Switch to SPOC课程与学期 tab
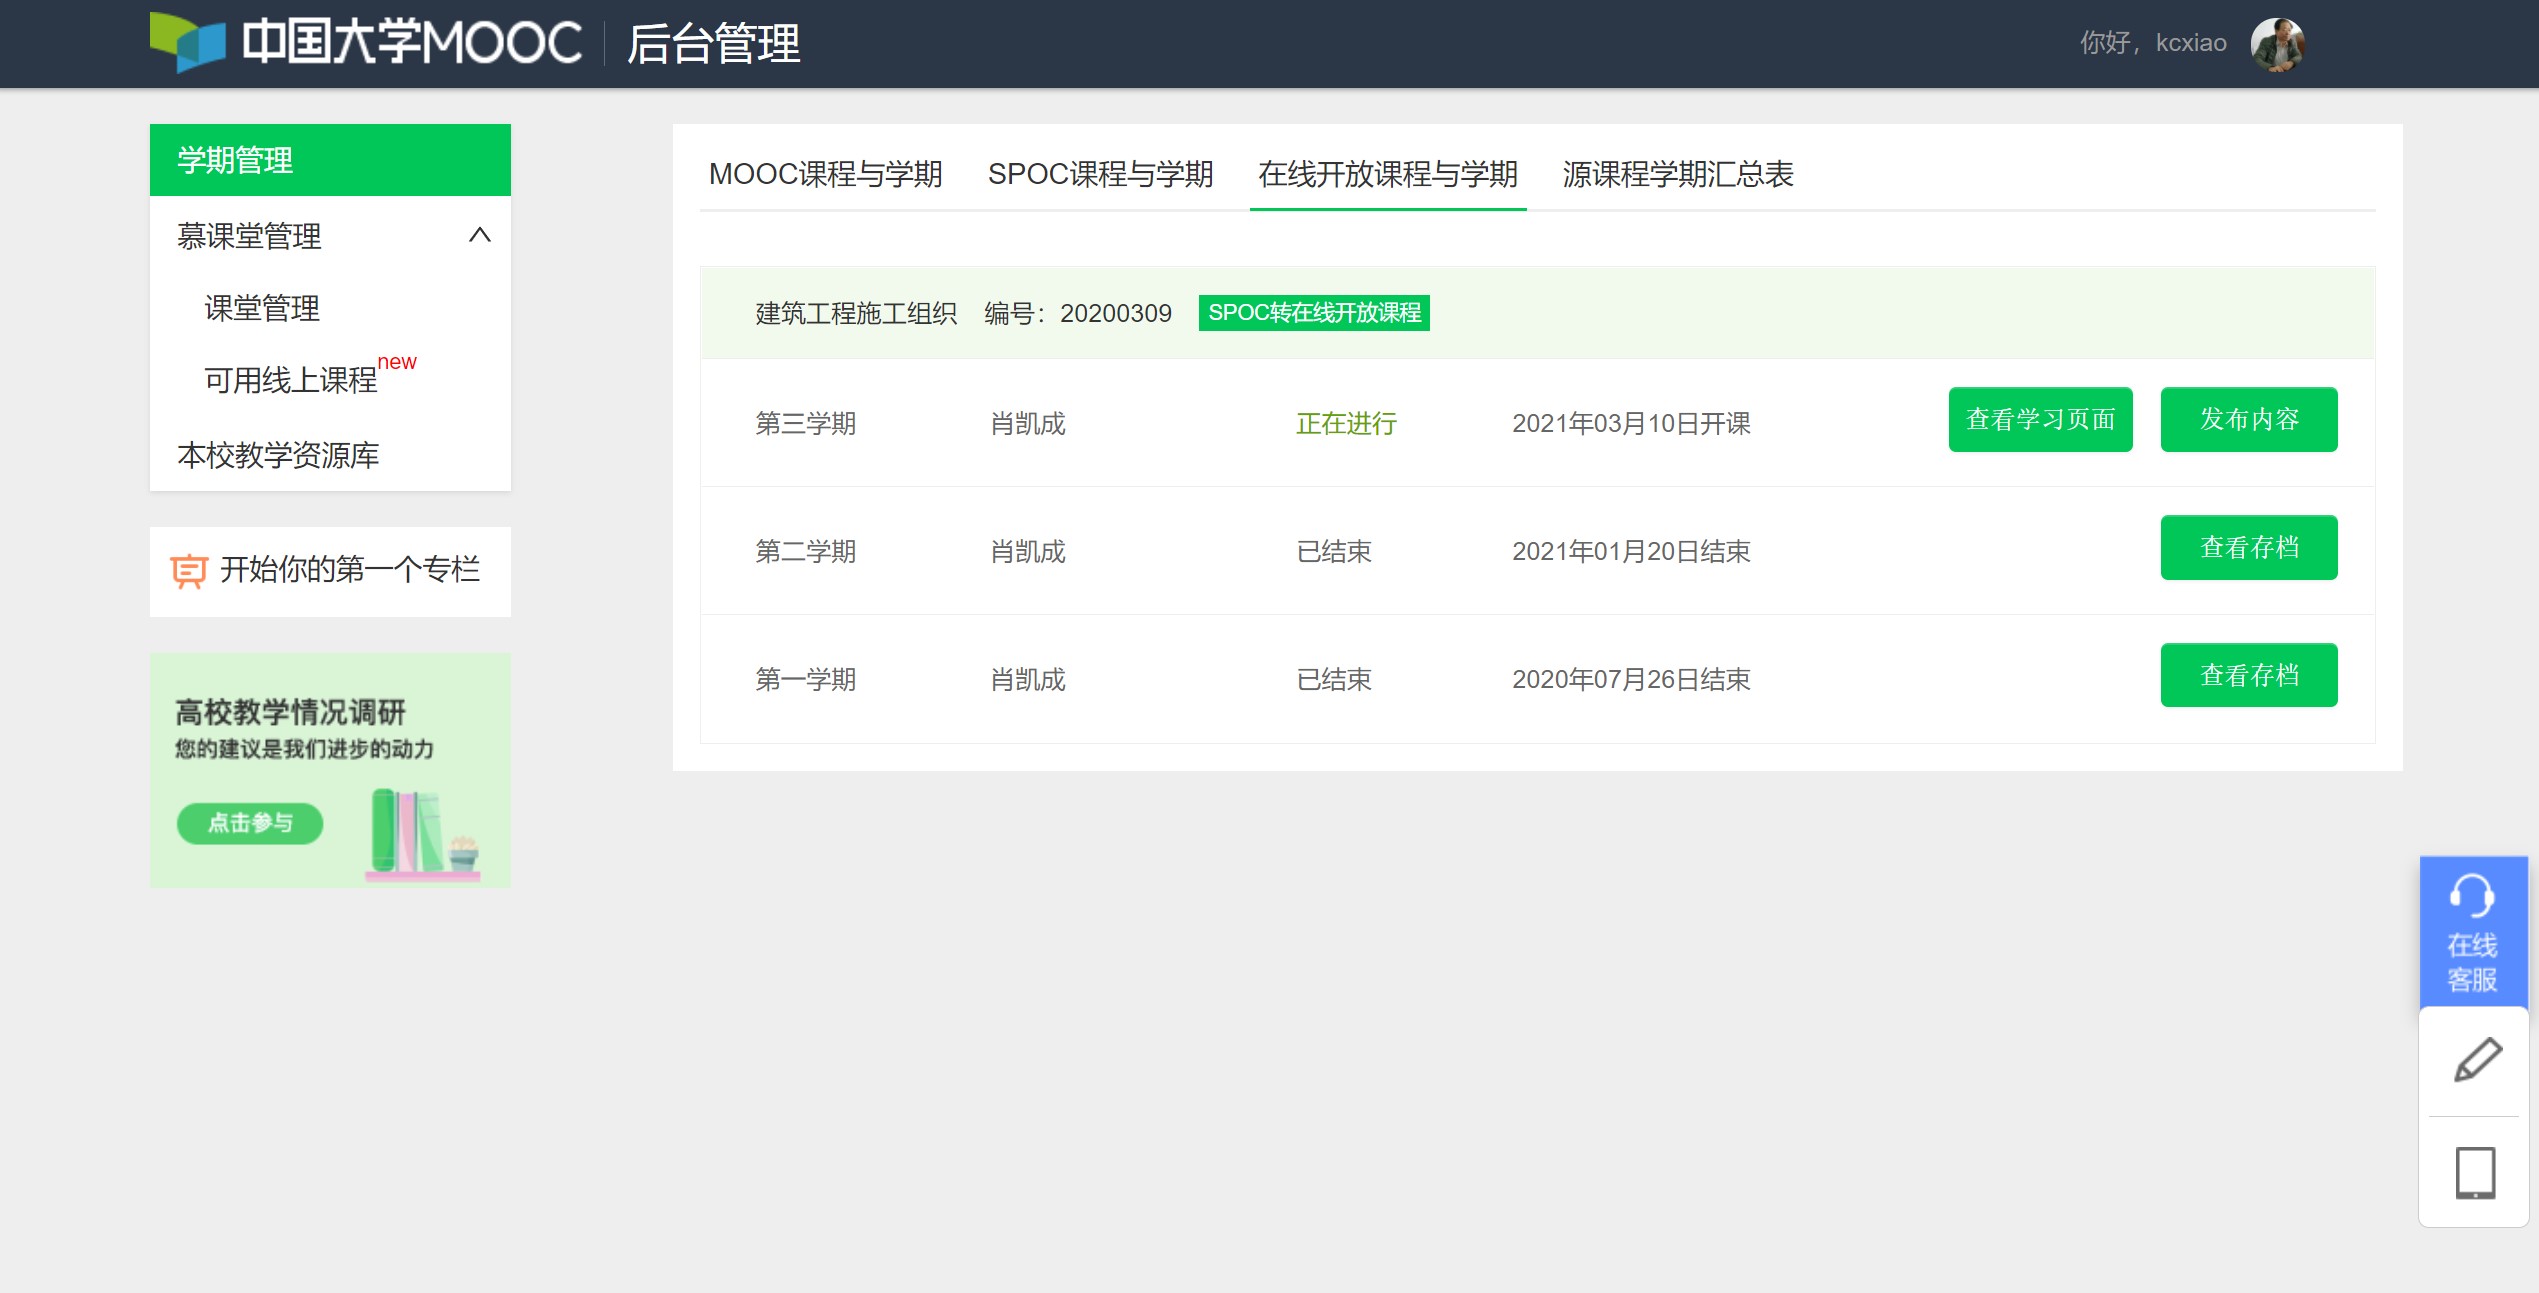2539x1293 pixels. (x=1100, y=174)
